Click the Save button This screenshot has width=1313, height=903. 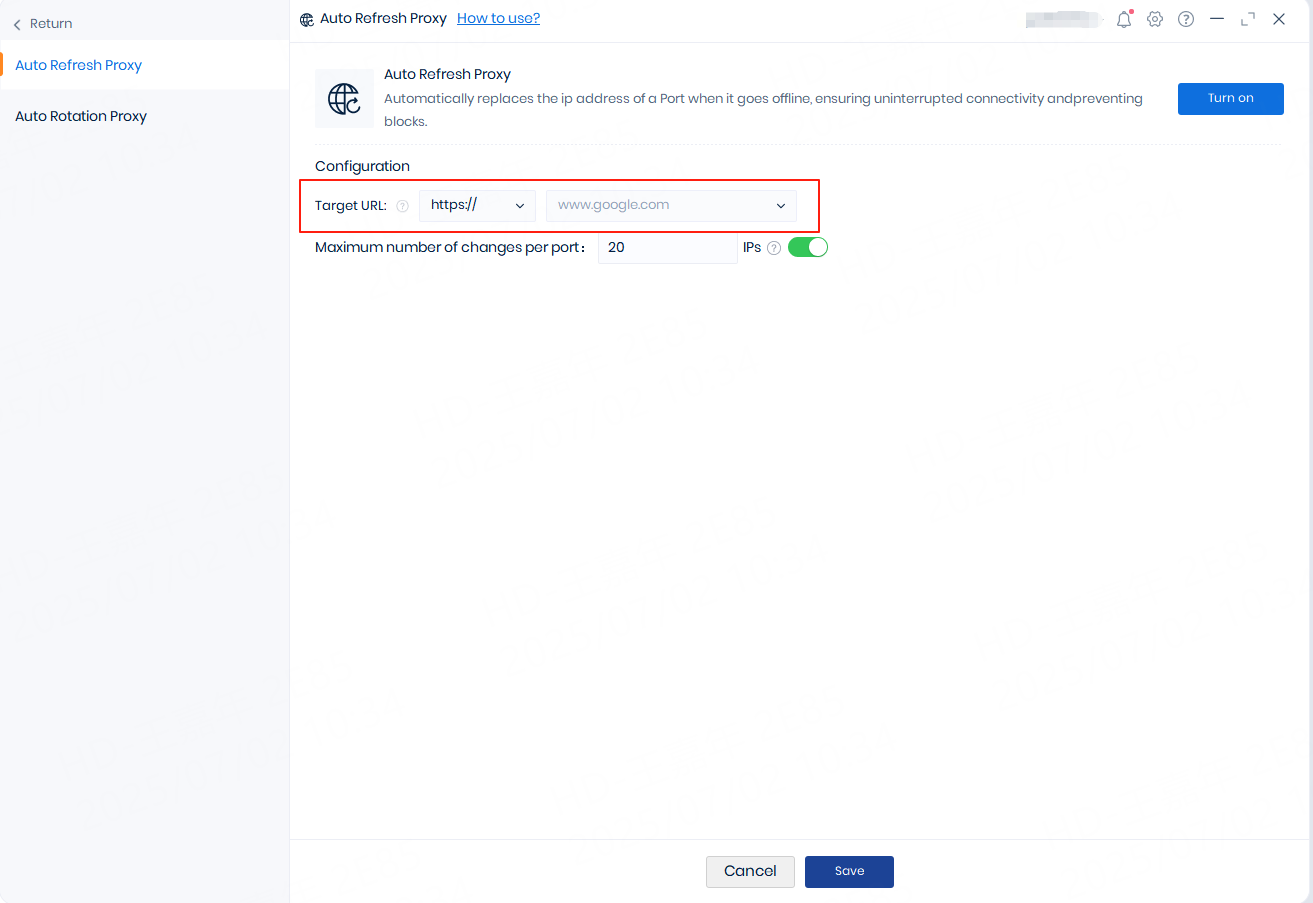(x=849, y=871)
